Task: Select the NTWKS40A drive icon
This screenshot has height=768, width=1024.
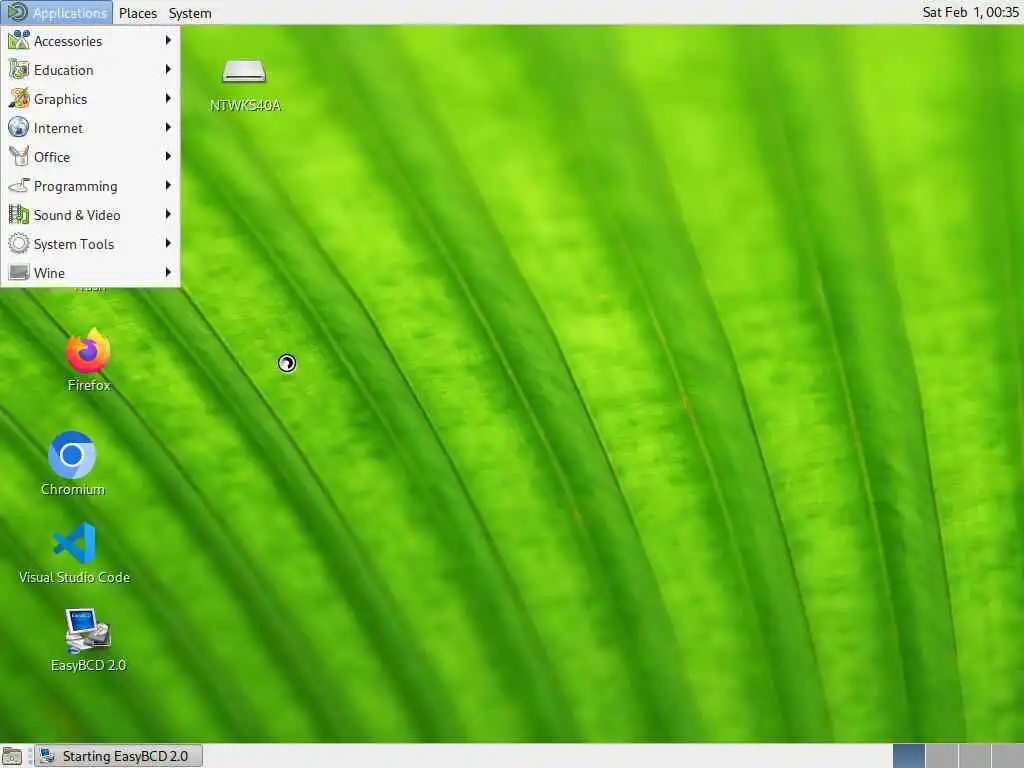Action: point(244,71)
